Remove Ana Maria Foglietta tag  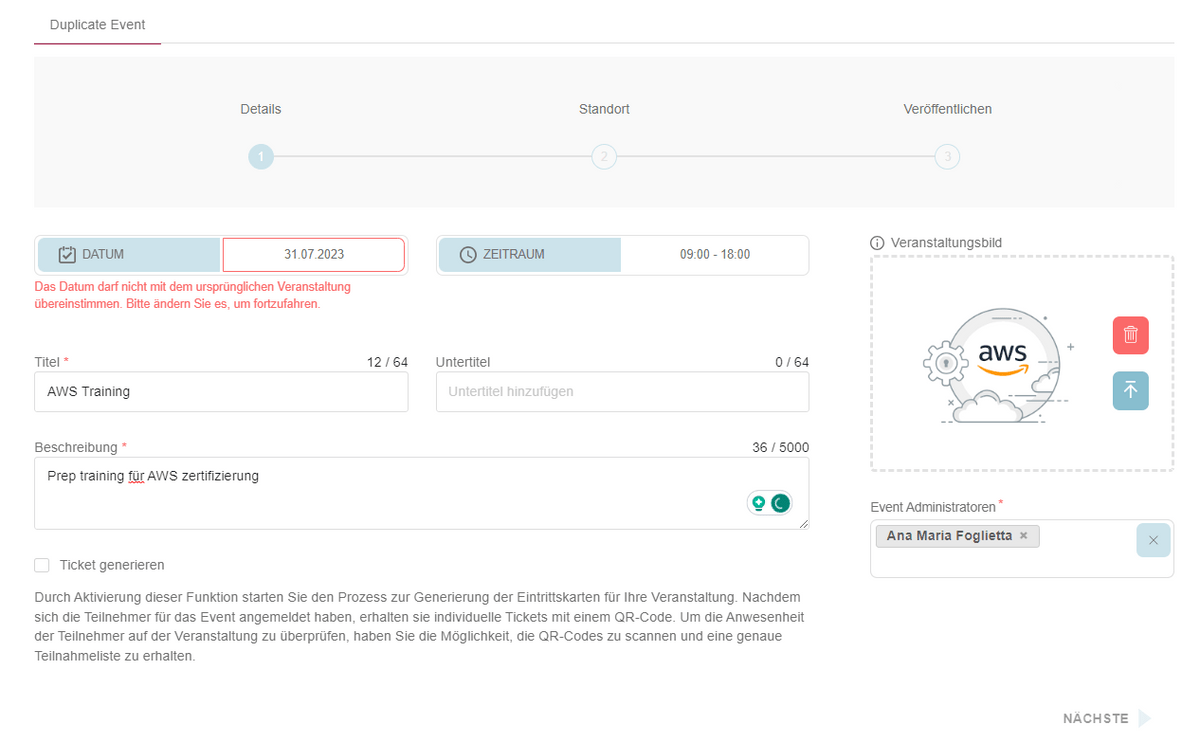click(1023, 536)
